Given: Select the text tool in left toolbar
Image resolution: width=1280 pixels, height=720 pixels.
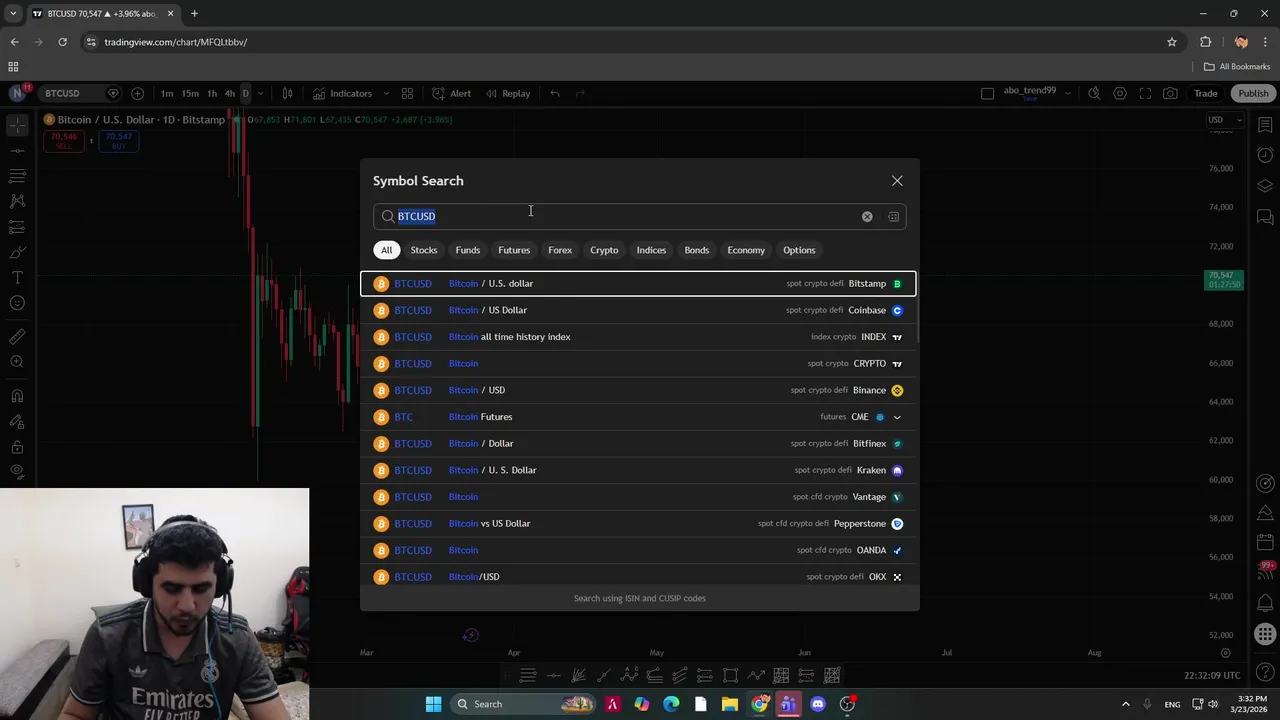Looking at the screenshot, I should coord(17,277).
